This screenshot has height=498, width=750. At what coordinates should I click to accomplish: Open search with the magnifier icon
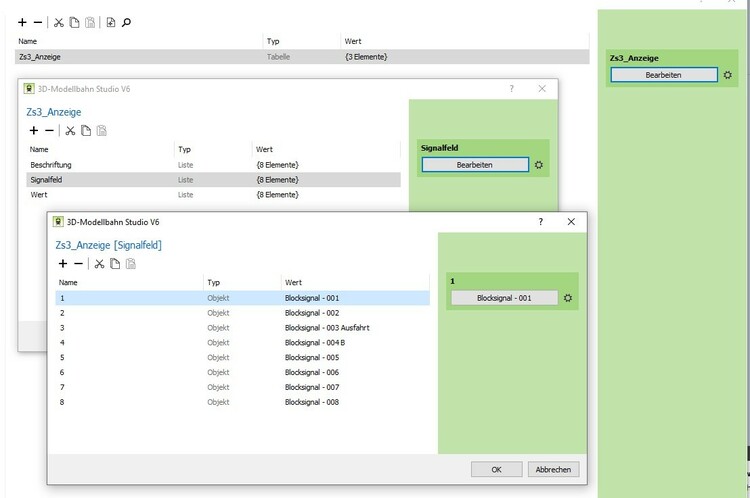point(126,22)
